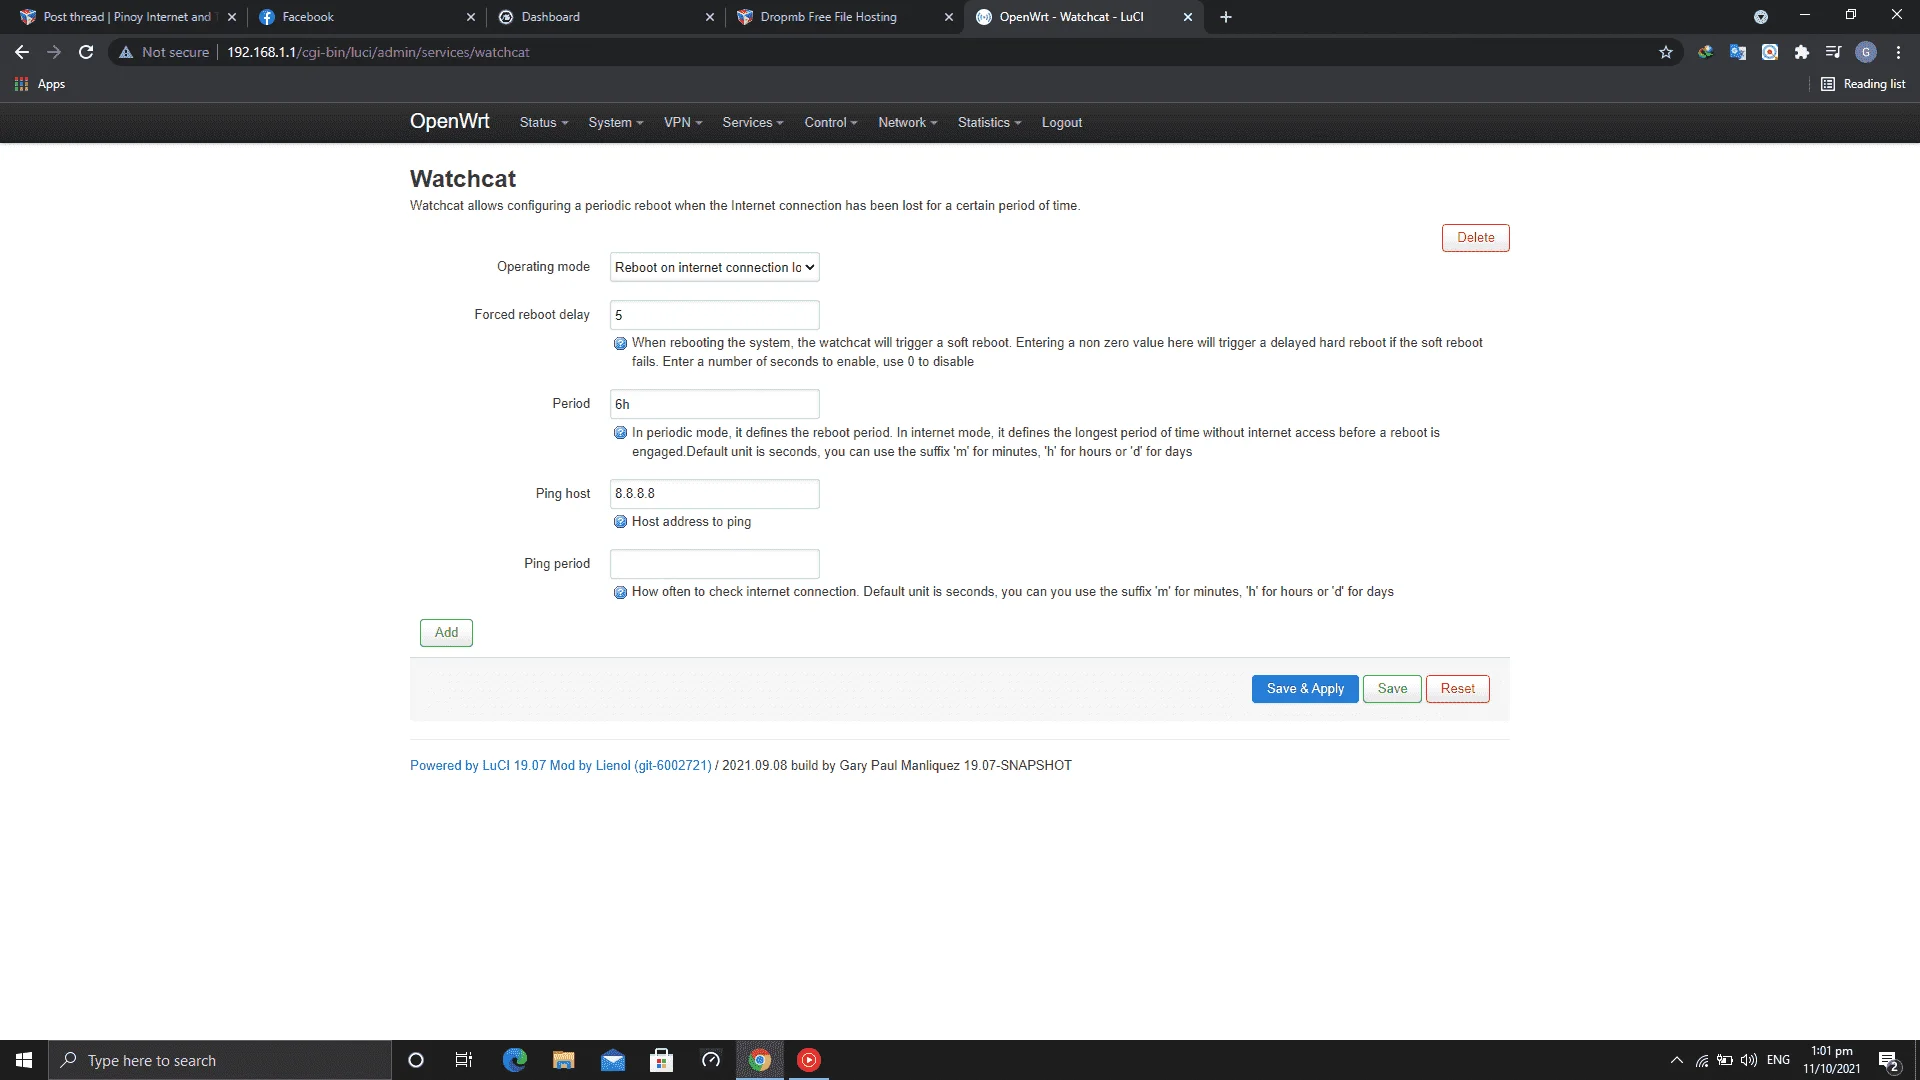This screenshot has height=1080, width=1920.
Task: Click the Period input field
Action: pos(715,405)
